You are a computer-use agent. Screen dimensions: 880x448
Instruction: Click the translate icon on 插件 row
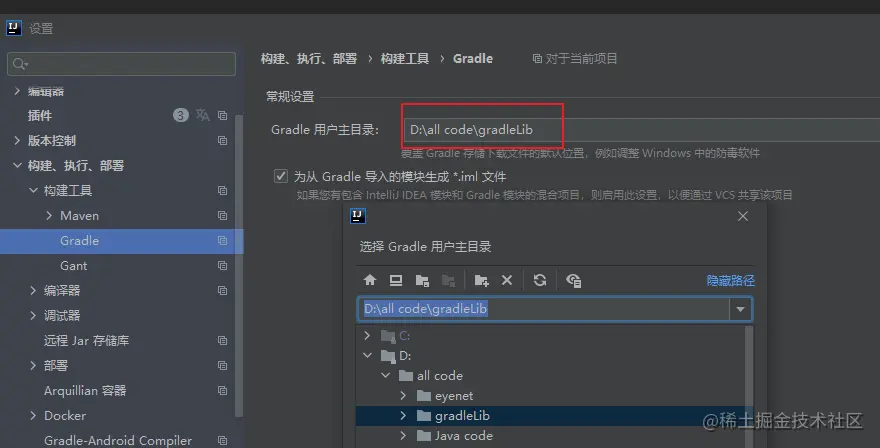click(203, 115)
